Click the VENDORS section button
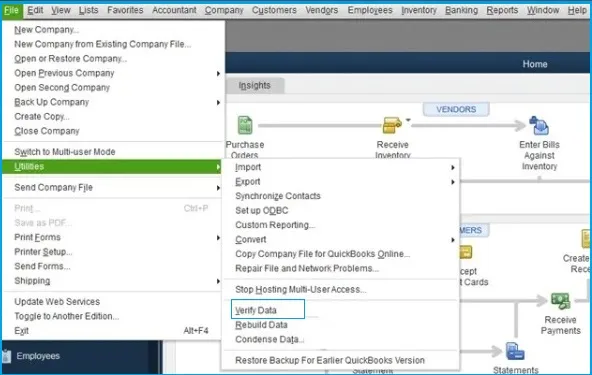The image size is (592, 375). point(456,110)
